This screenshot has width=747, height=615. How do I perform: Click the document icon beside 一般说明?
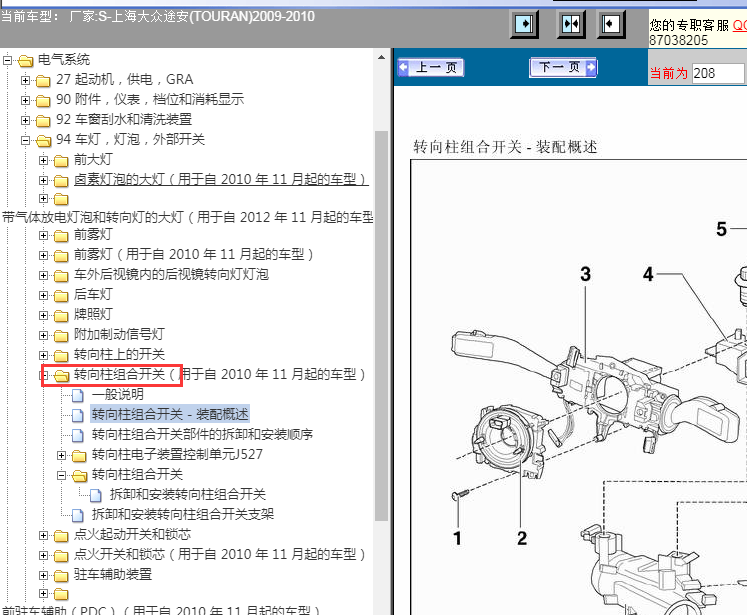[x=79, y=395]
